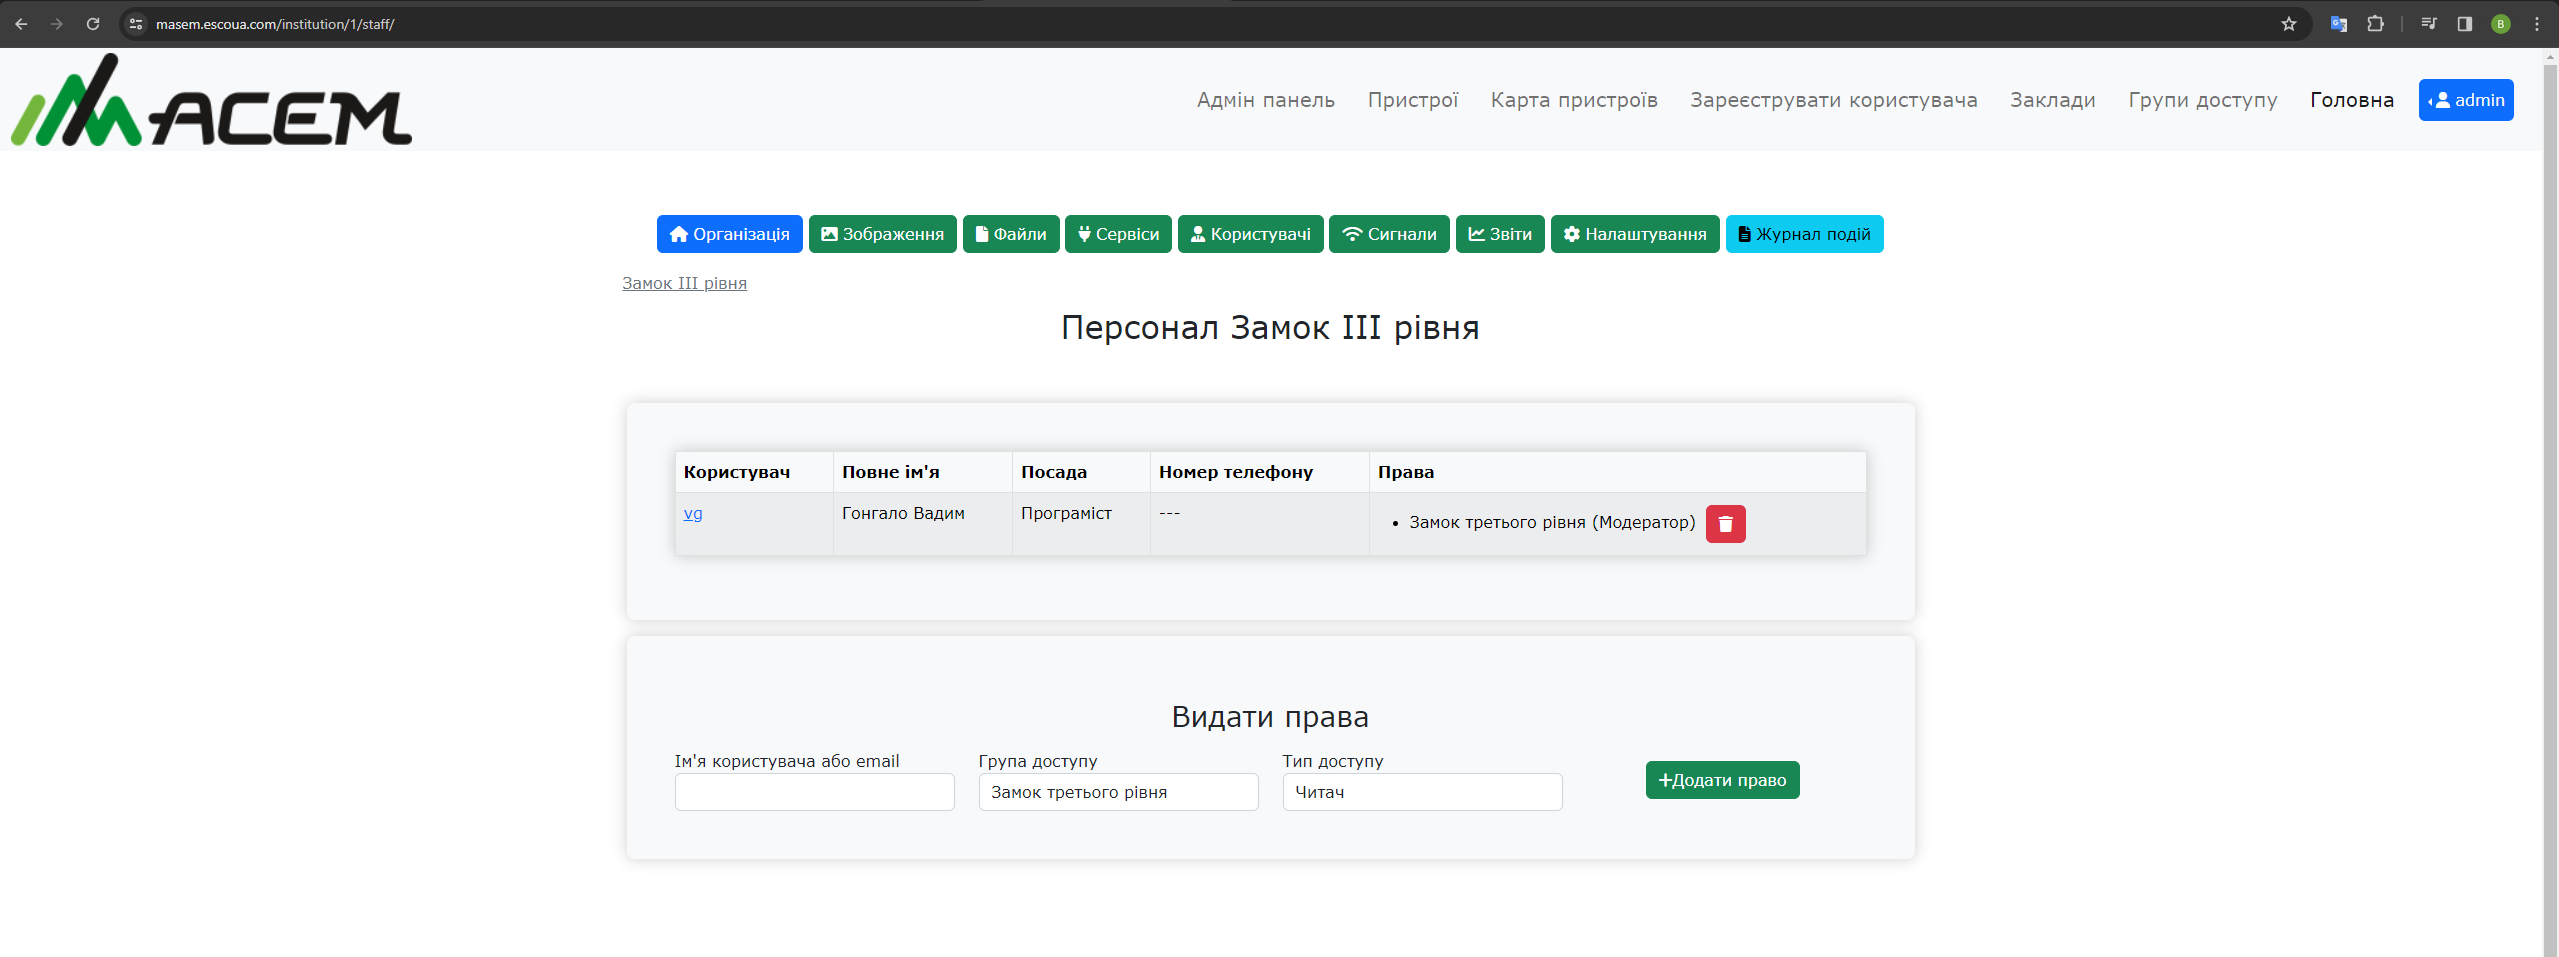Reload the page with browser refresh icon
Image resolution: width=2559 pixels, height=957 pixels.
point(93,24)
